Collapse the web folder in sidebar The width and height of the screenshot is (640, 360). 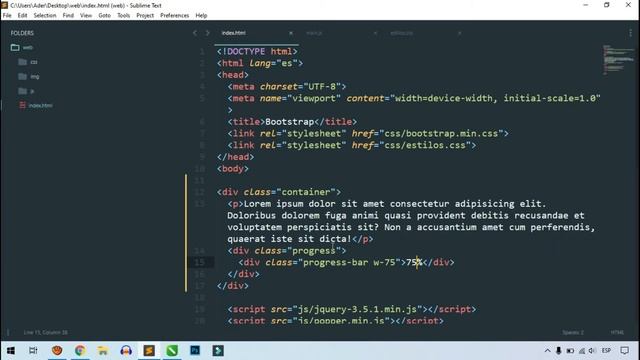point(15,47)
